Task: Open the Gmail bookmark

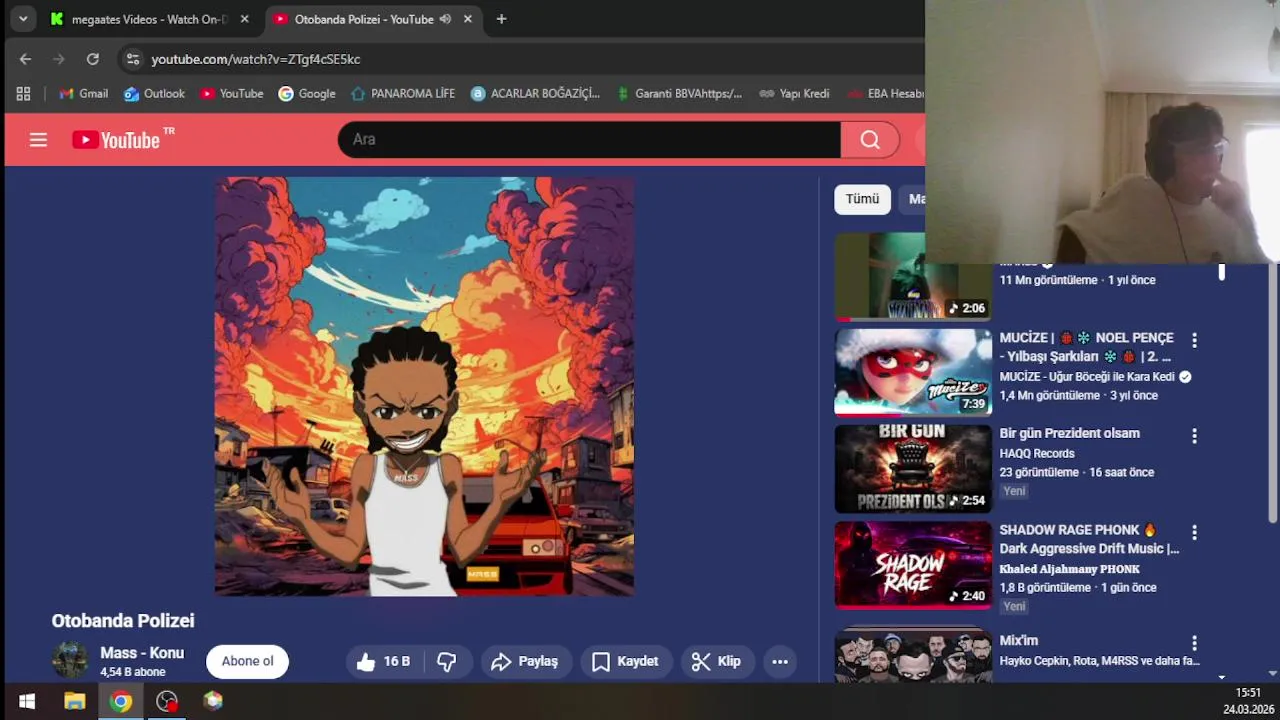Action: tap(83, 93)
